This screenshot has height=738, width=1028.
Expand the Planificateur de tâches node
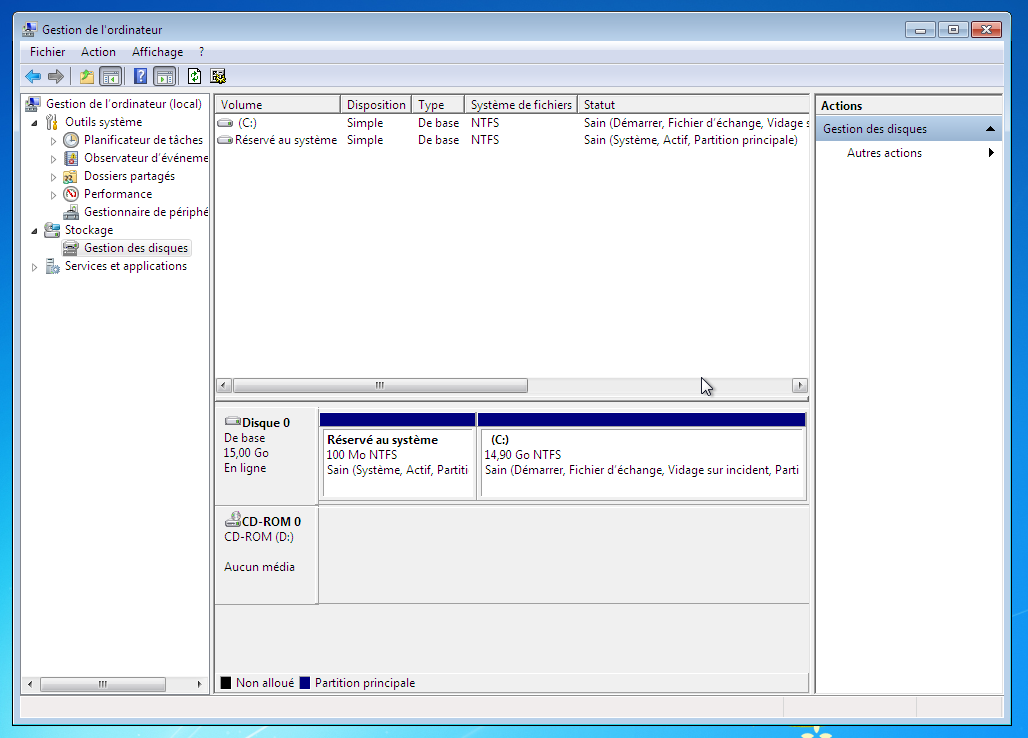tap(53, 140)
